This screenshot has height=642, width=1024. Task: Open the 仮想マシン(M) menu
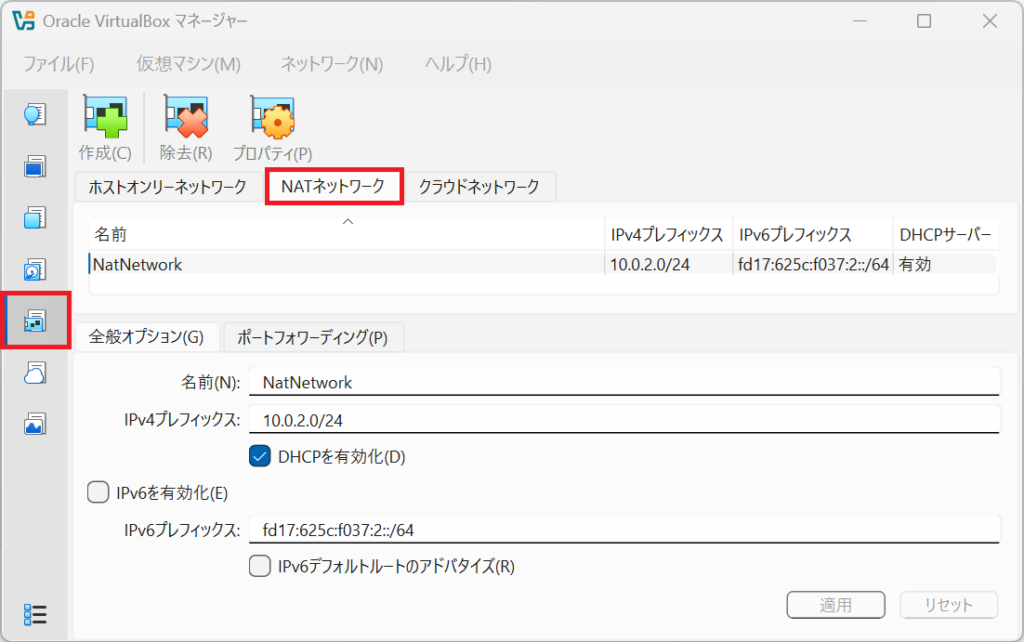(189, 64)
